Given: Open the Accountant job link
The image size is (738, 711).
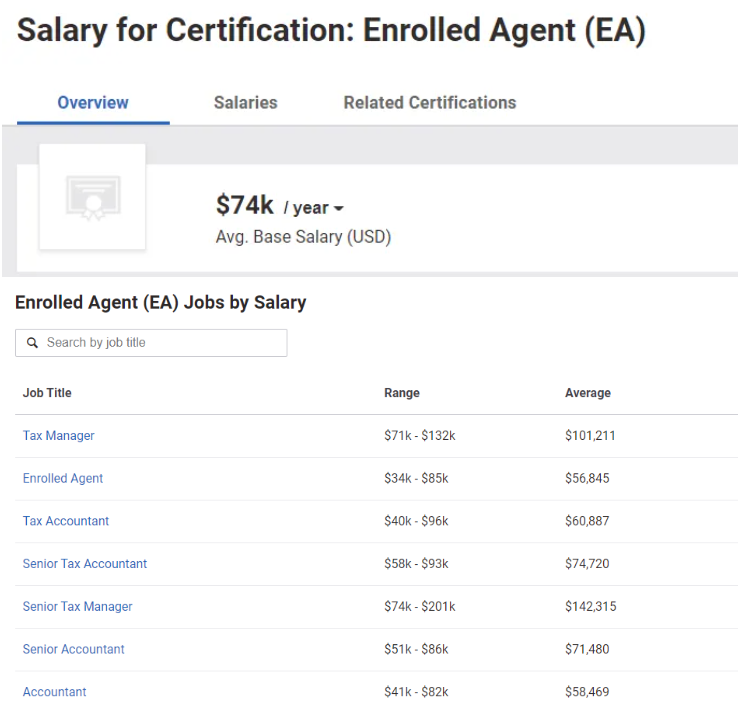Looking at the screenshot, I should [x=55, y=692].
